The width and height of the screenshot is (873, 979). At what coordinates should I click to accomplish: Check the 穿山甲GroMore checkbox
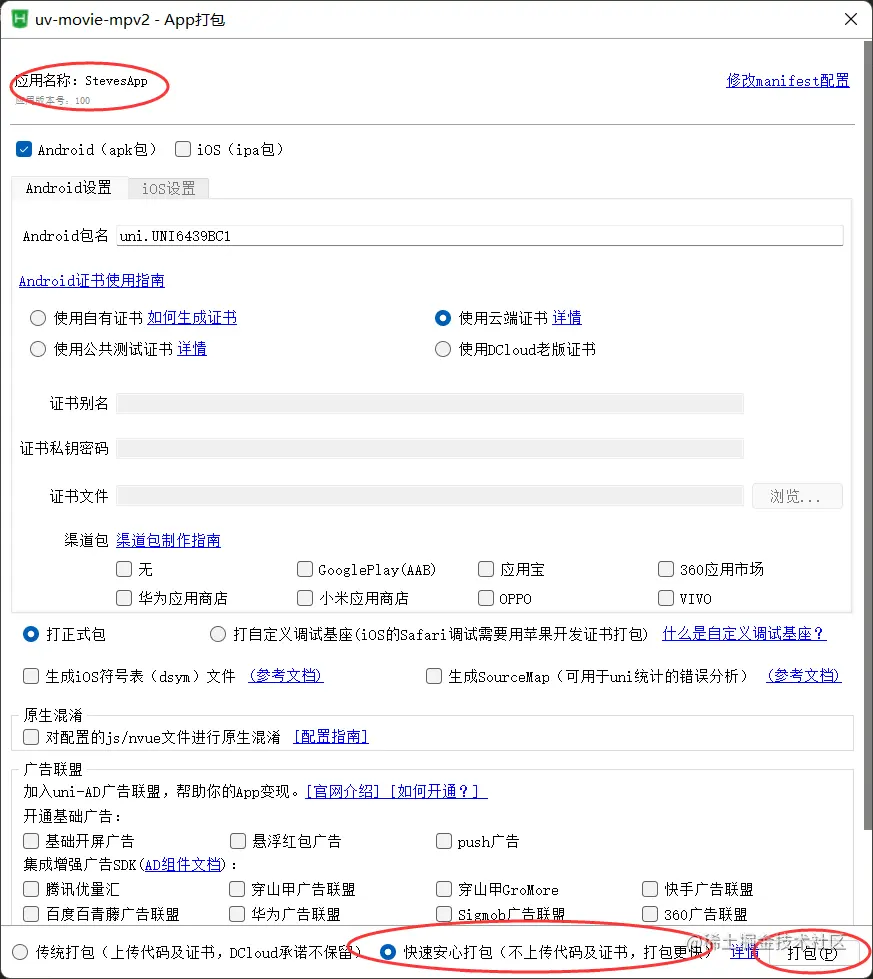point(444,888)
